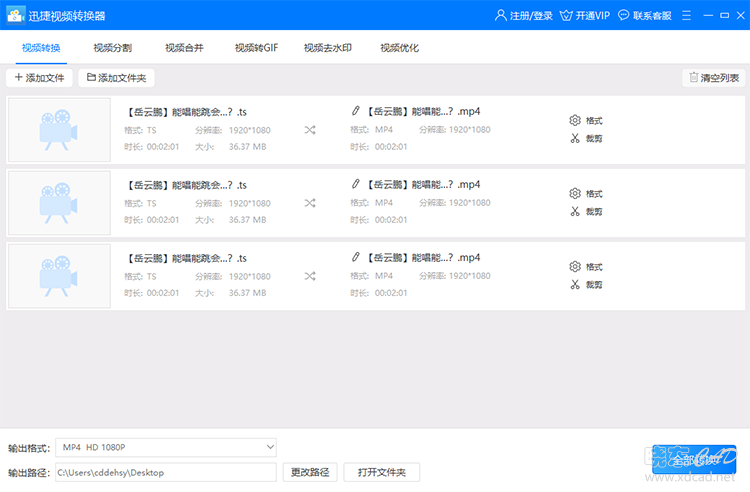Open the 注册/登录 account link

(x=523, y=15)
